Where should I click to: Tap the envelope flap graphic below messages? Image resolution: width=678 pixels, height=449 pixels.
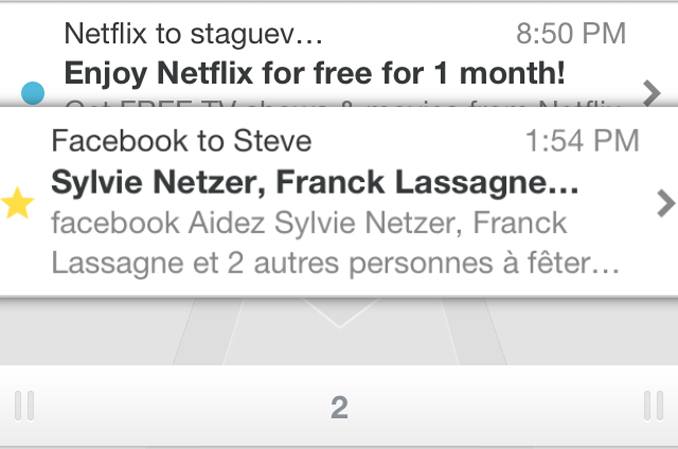coord(339,312)
